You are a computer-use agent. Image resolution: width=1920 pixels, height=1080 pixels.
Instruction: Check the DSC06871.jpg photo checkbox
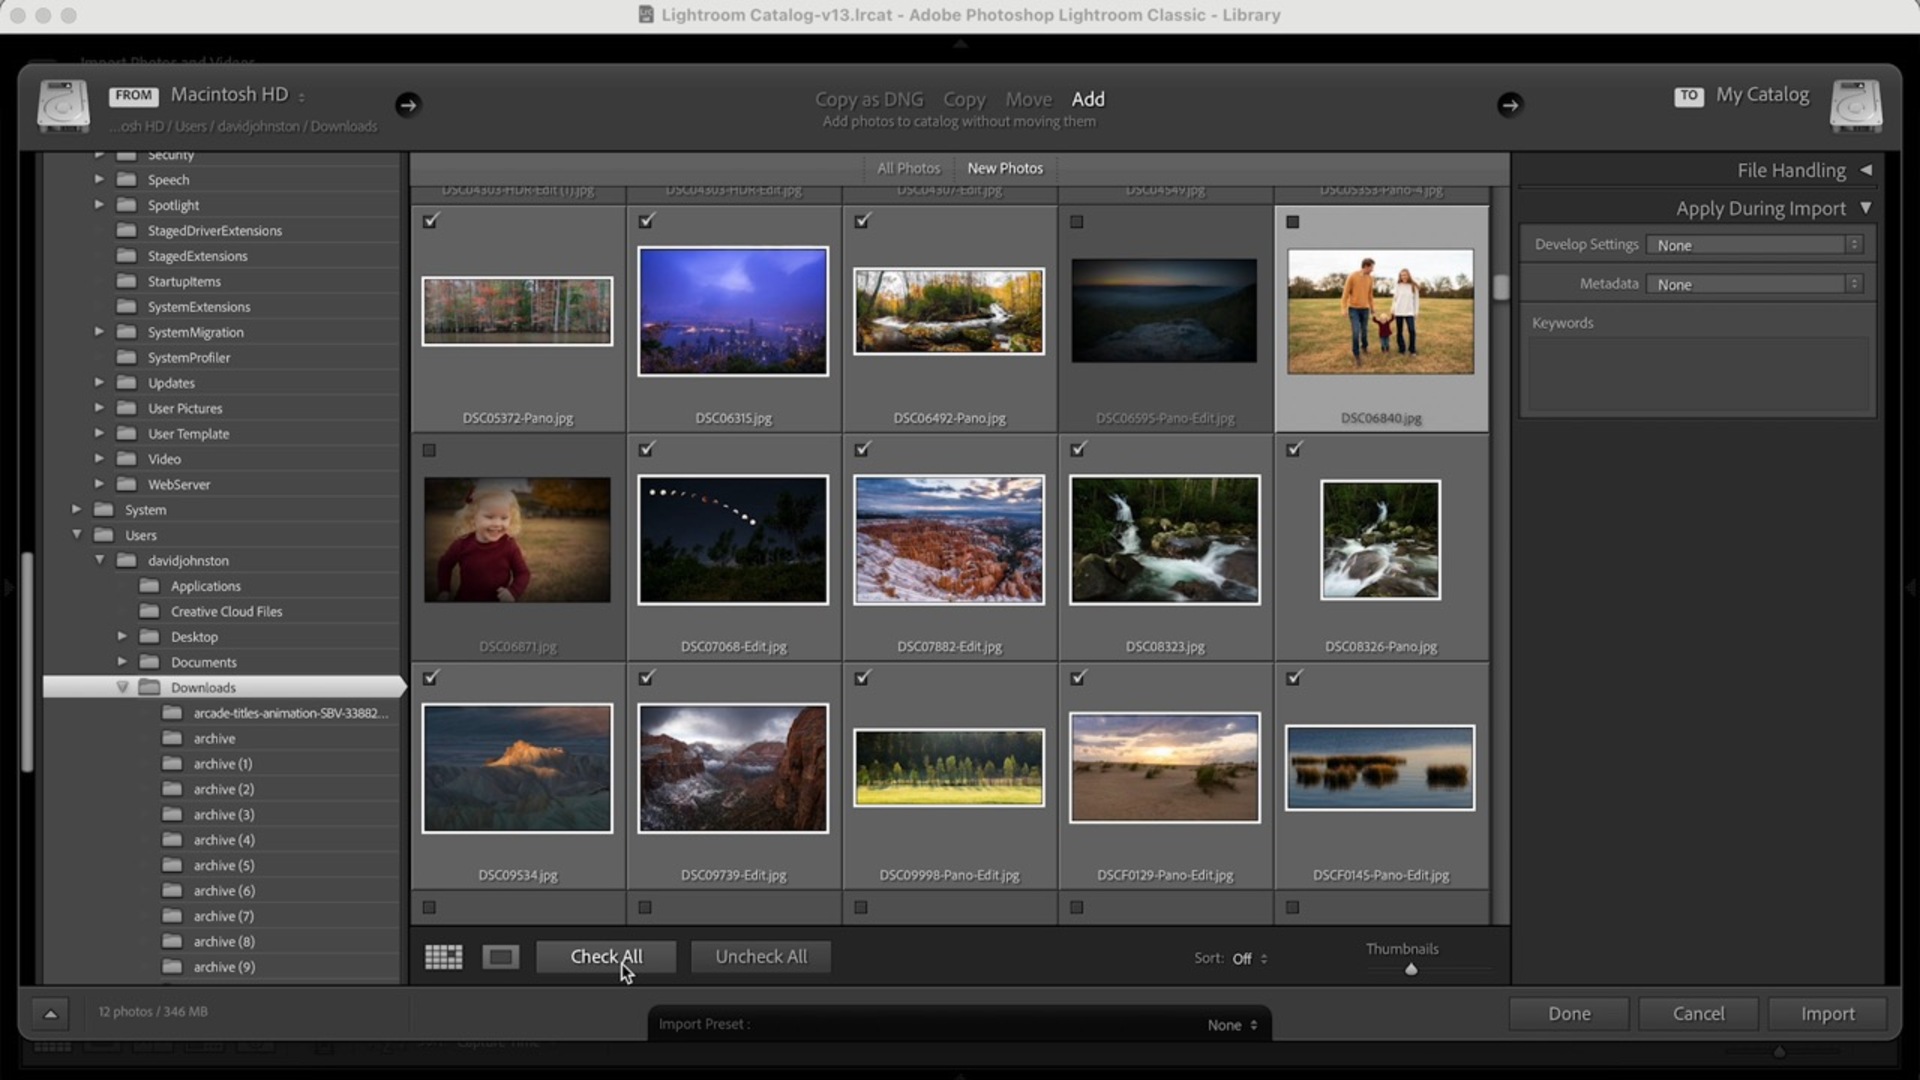coord(429,451)
